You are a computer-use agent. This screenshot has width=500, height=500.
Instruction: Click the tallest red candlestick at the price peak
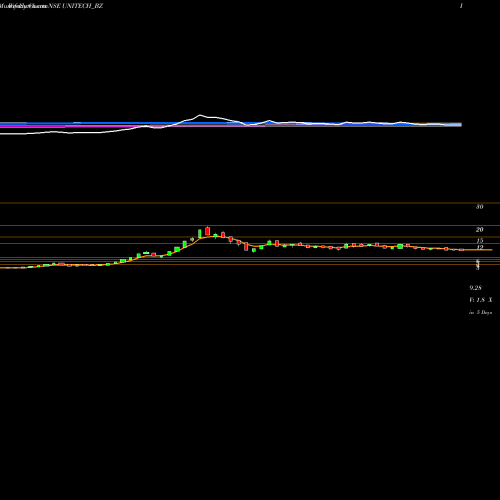pos(208,231)
